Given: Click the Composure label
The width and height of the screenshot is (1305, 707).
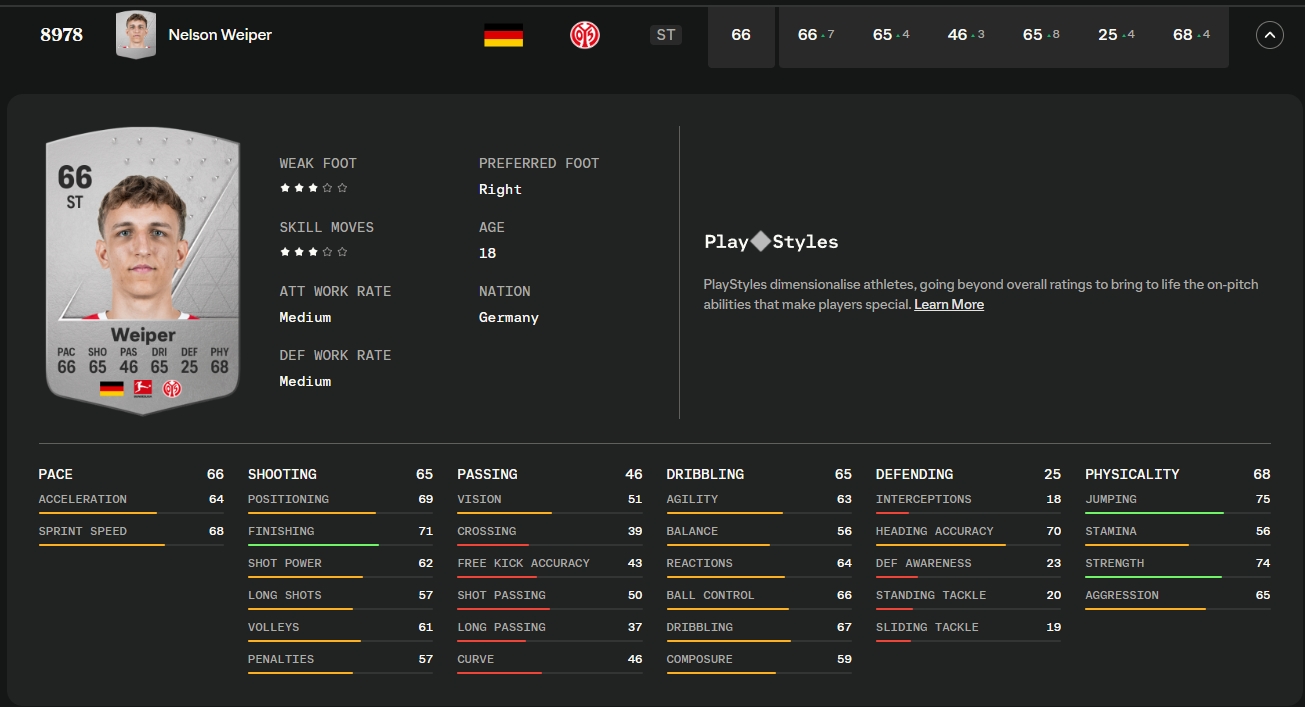Looking at the screenshot, I should click(x=700, y=659).
